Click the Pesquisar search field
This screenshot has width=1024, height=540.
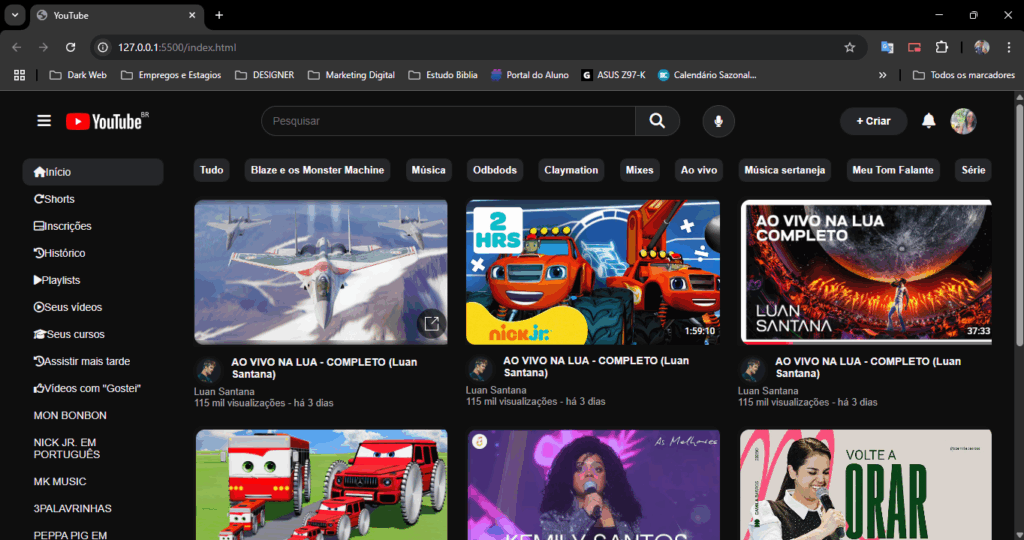point(448,121)
